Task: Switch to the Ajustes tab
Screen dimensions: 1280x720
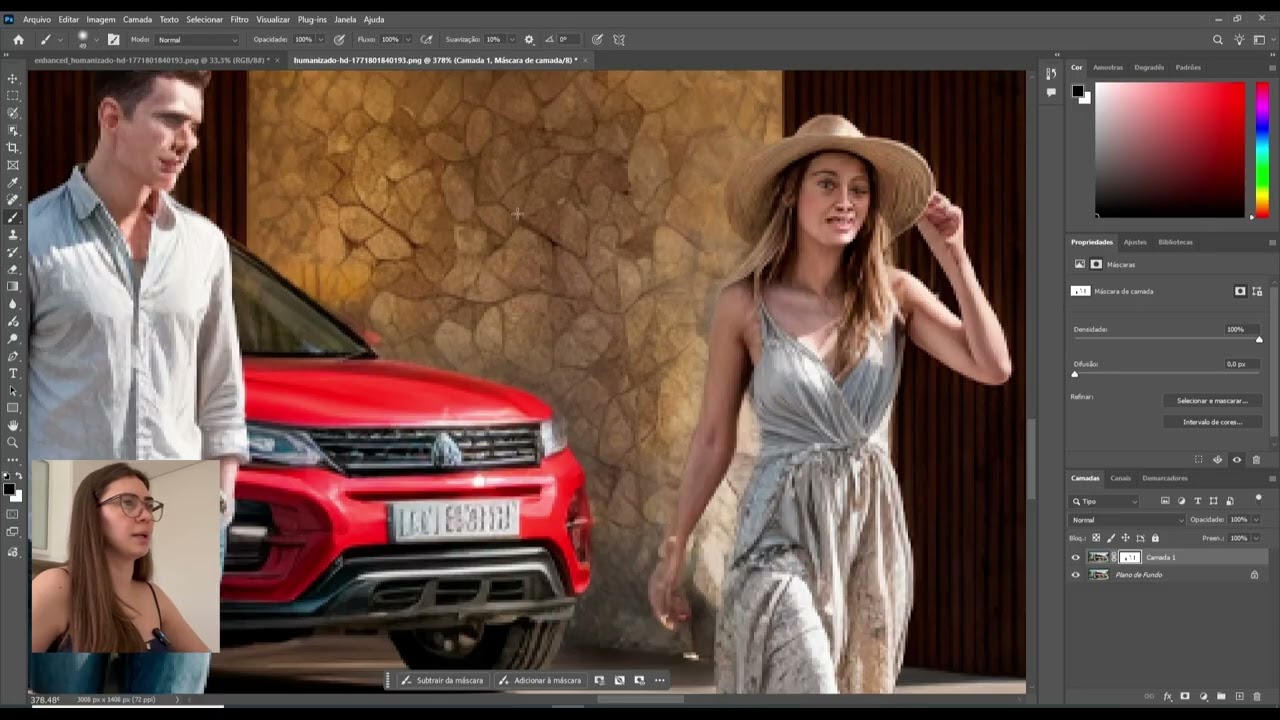Action: (x=1135, y=242)
